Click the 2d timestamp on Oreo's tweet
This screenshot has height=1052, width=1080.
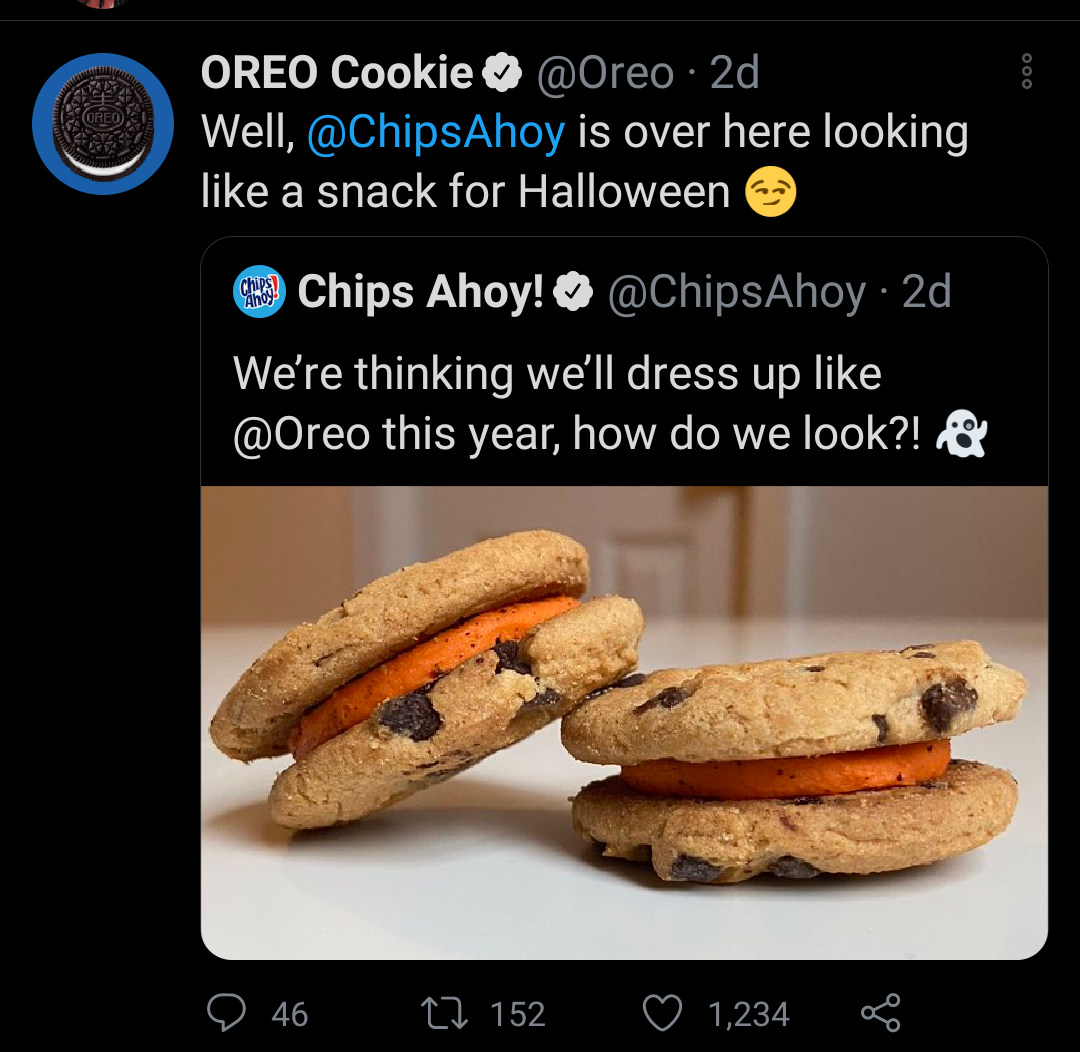[732, 72]
